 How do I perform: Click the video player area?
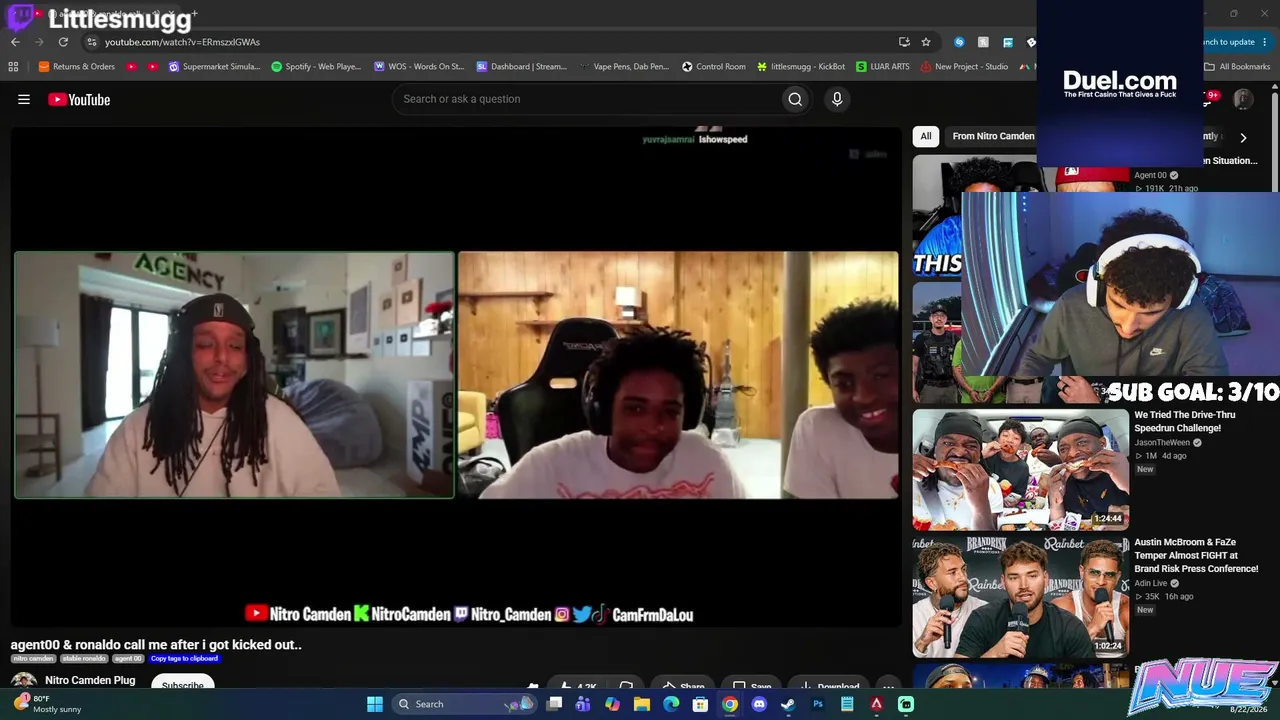coord(456,376)
